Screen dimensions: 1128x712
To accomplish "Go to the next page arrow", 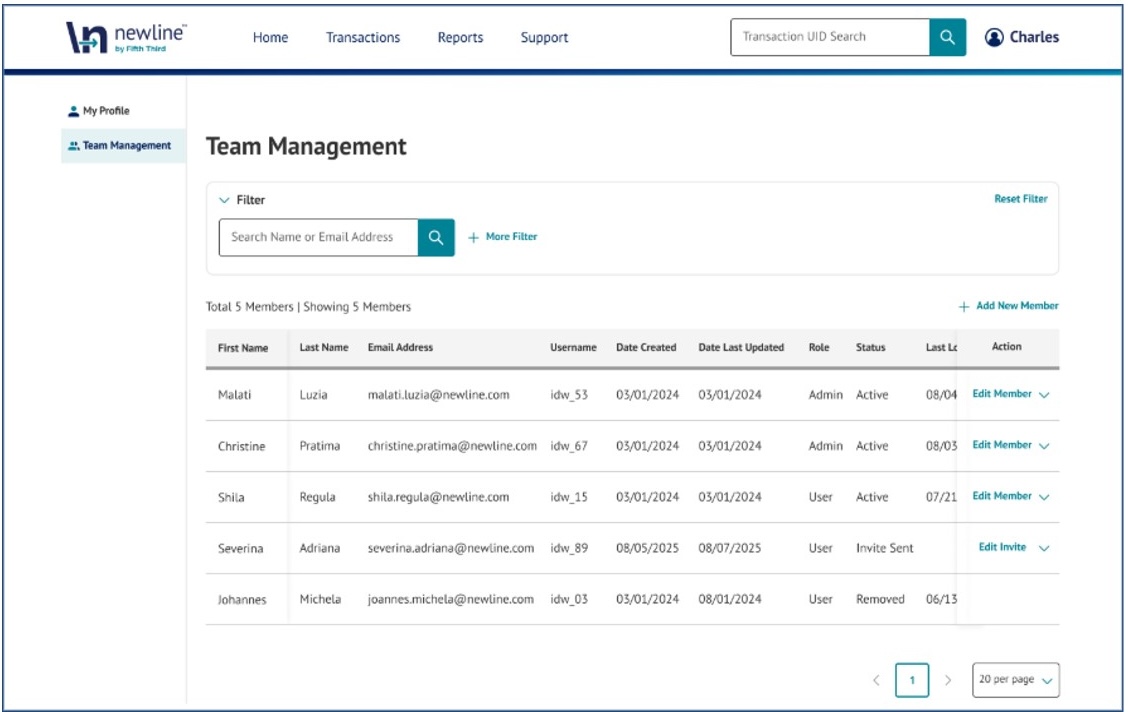I will (948, 680).
